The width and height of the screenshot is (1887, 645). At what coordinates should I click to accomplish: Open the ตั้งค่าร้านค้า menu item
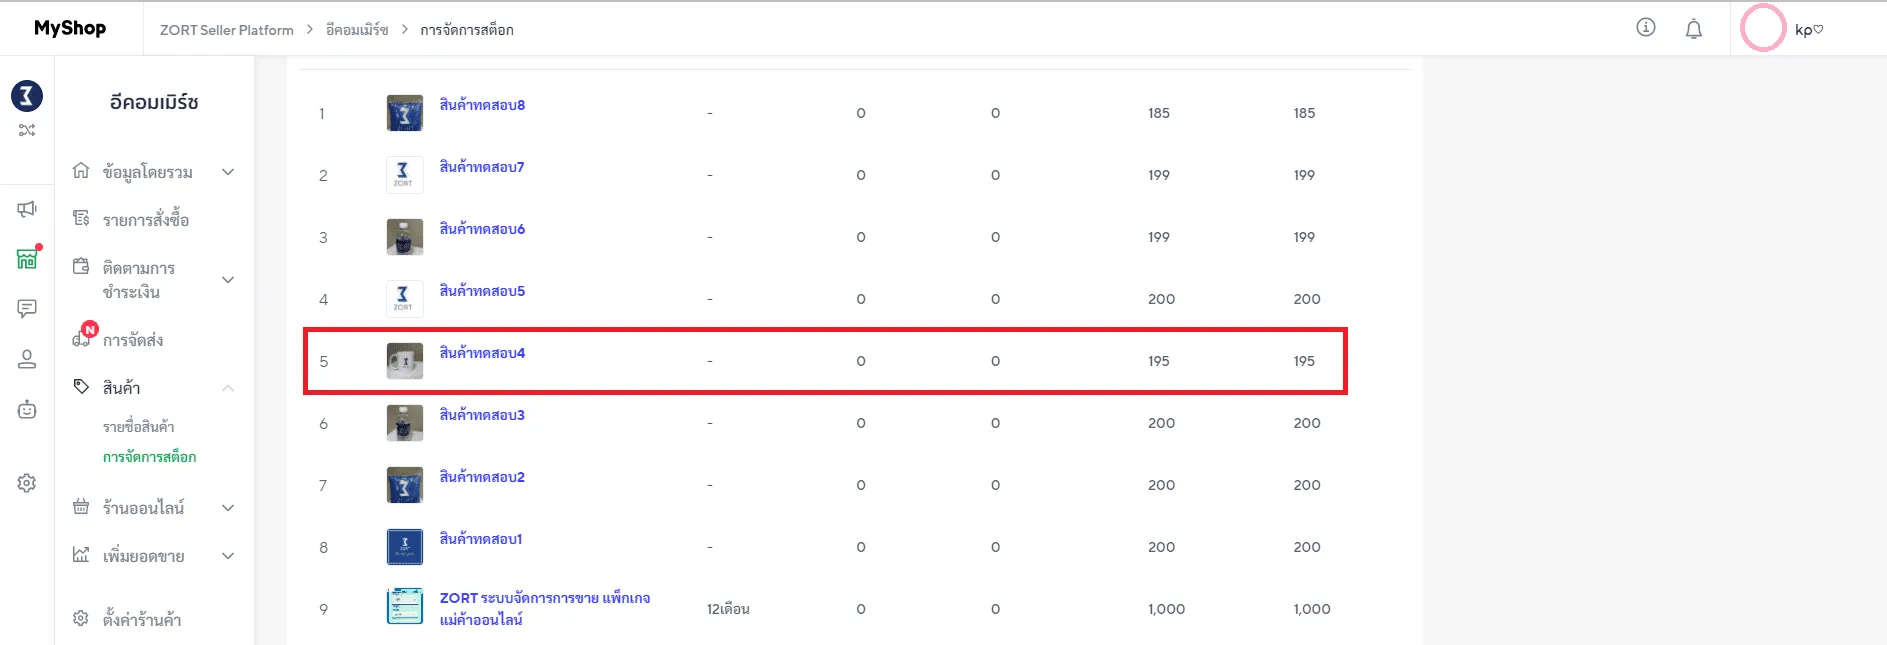pyautogui.click(x=142, y=620)
